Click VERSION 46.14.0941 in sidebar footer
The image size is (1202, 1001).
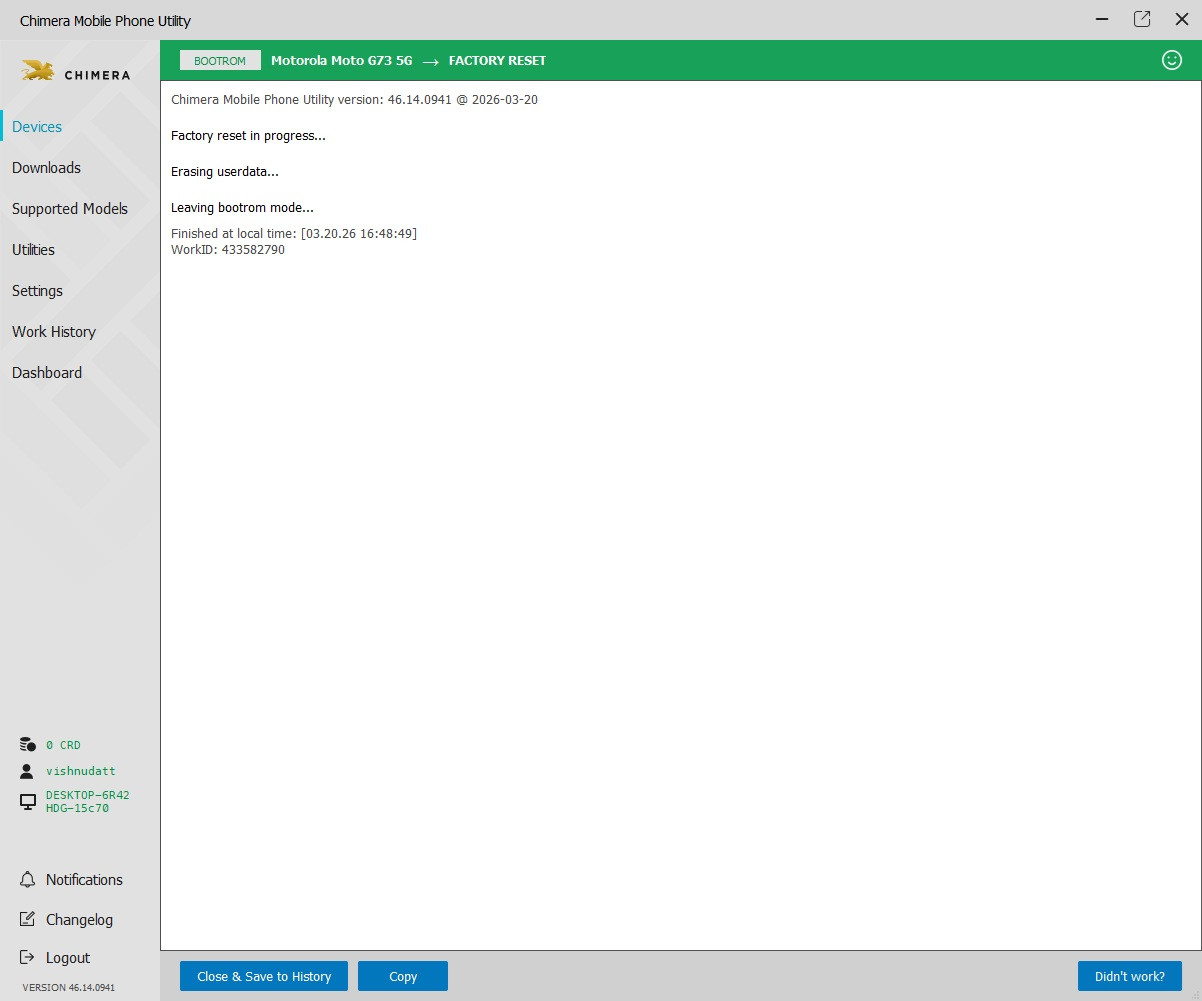tap(69, 987)
